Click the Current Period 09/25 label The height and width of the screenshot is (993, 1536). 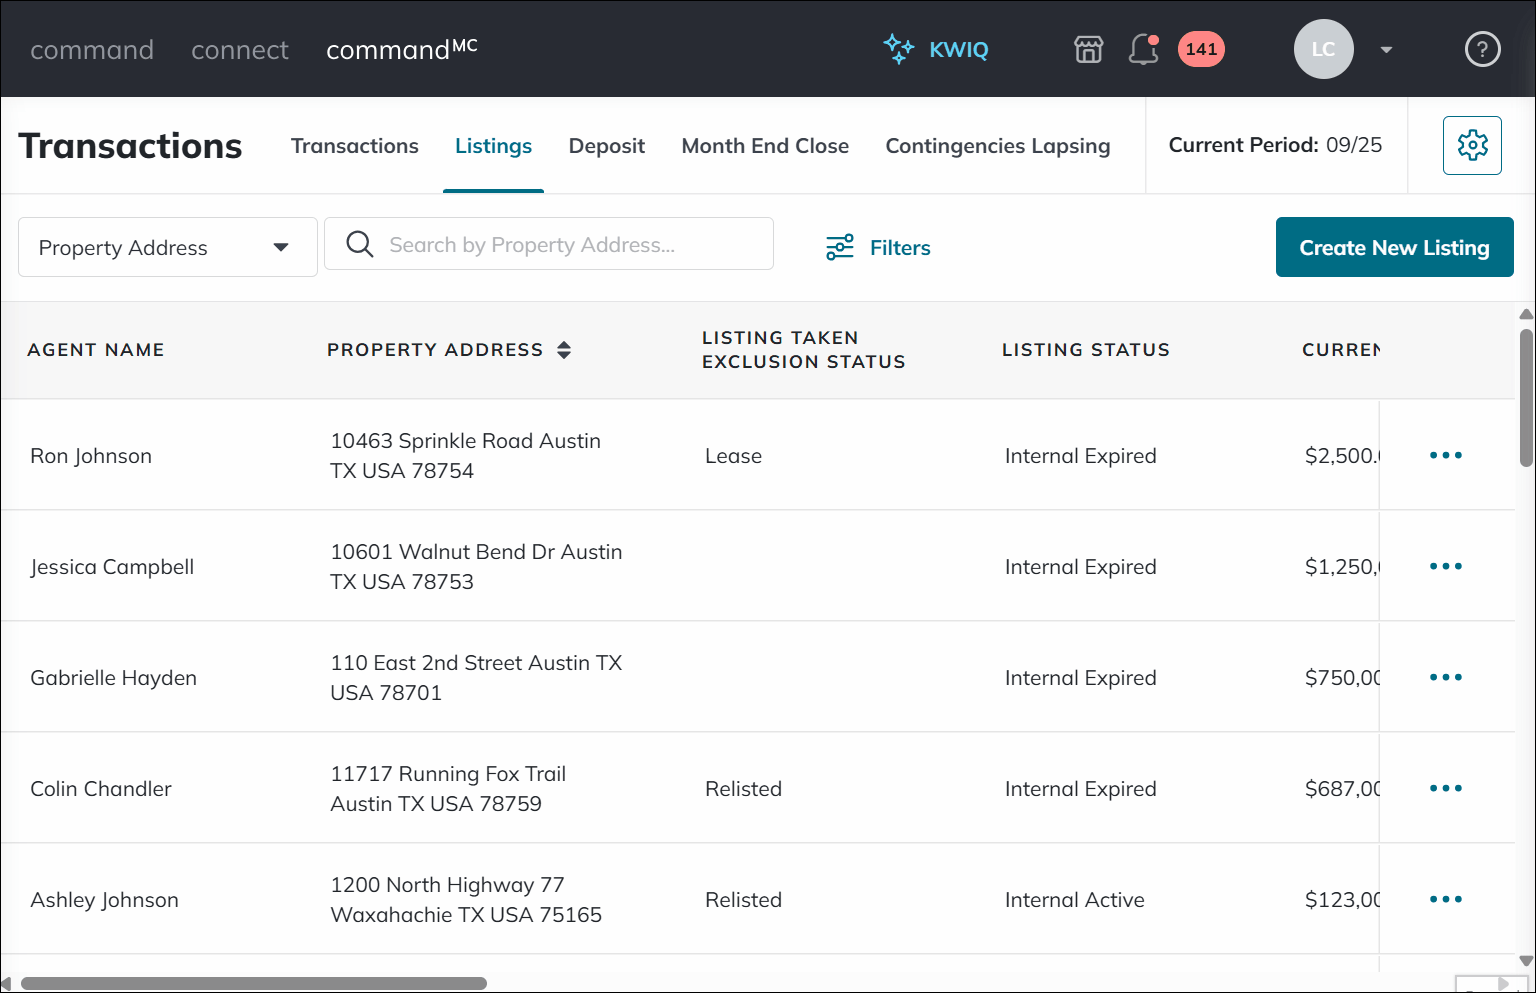click(x=1275, y=145)
